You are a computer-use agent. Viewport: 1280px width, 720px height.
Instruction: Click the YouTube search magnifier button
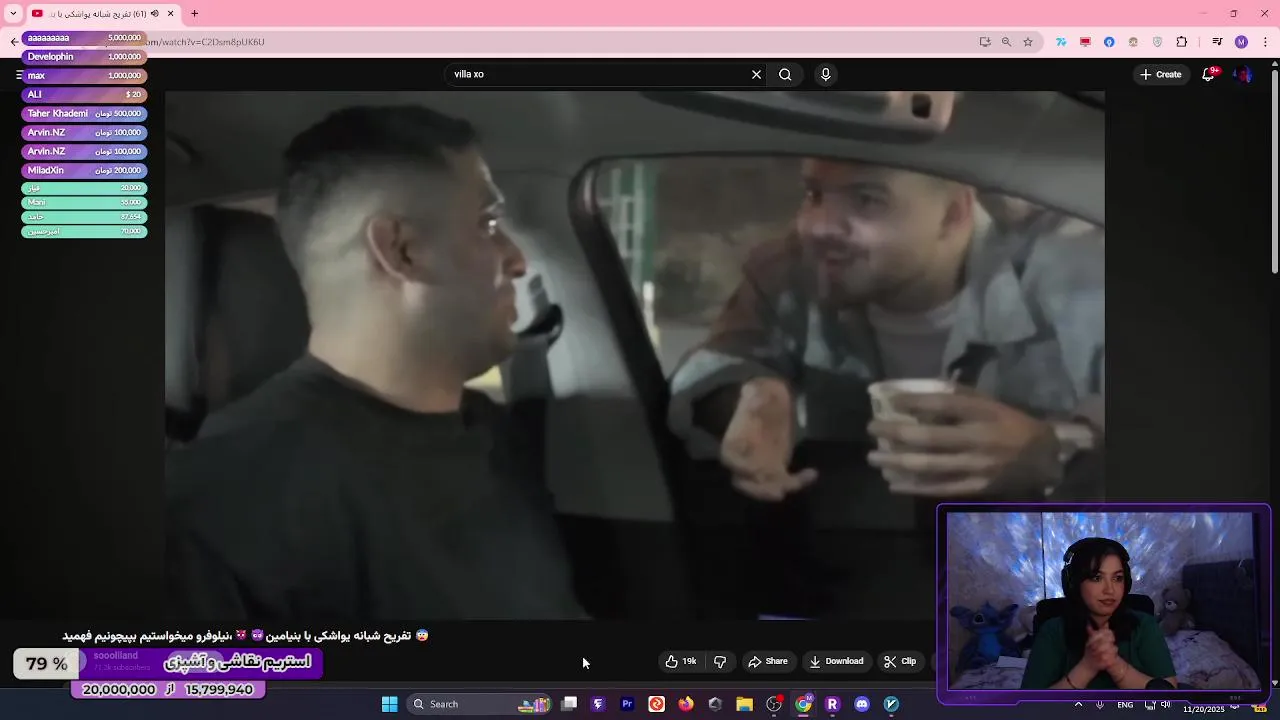(x=785, y=74)
